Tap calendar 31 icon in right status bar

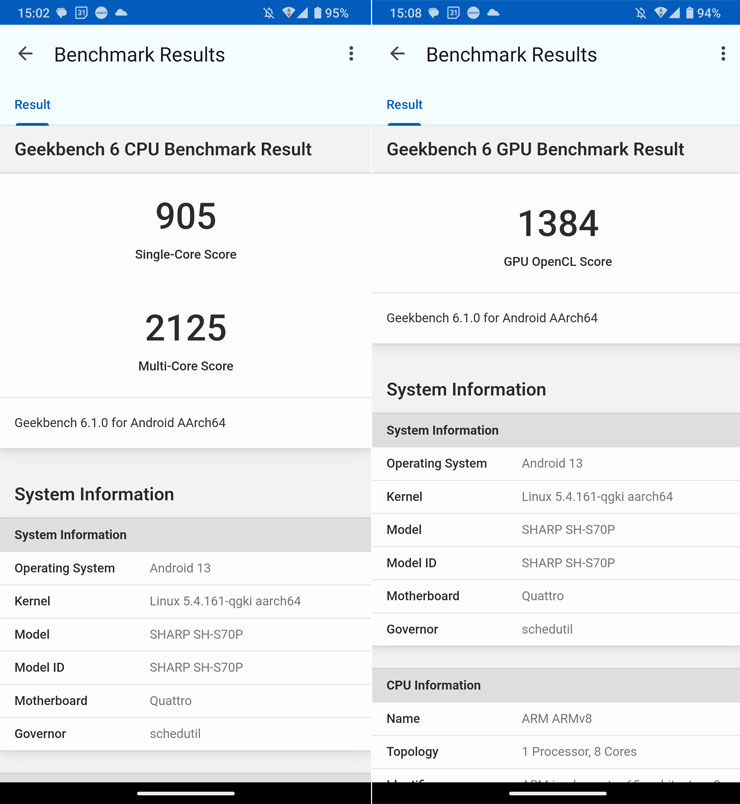point(453,13)
